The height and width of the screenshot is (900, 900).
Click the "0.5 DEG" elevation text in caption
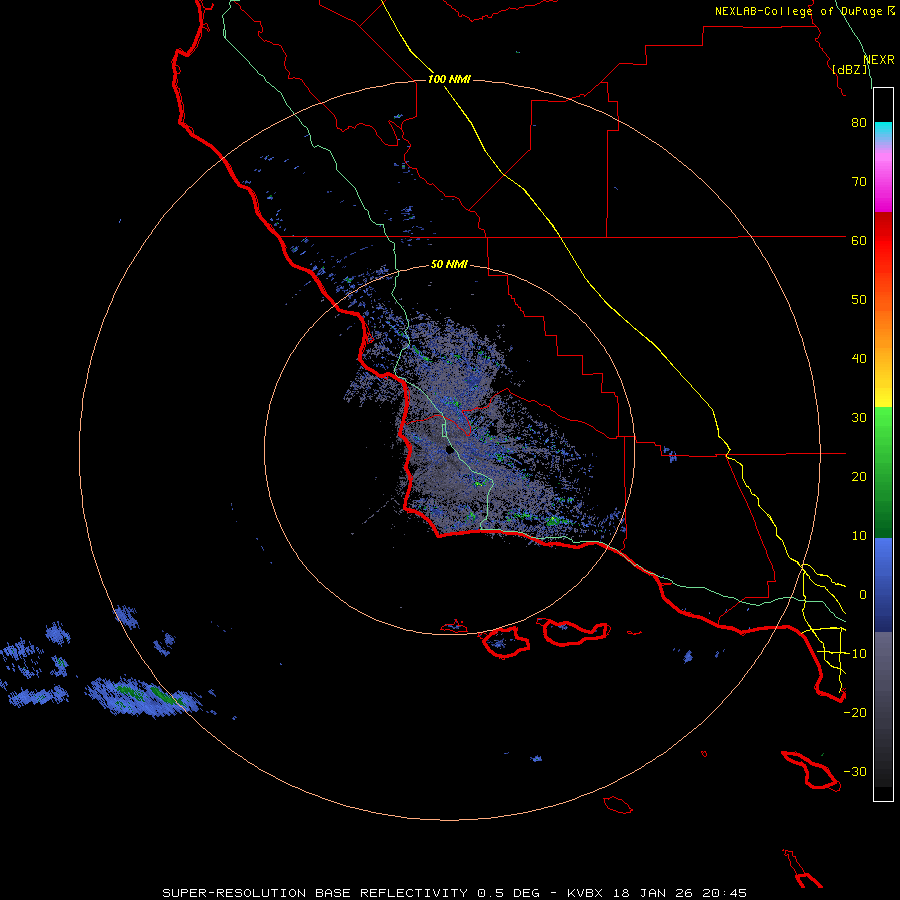point(509,893)
